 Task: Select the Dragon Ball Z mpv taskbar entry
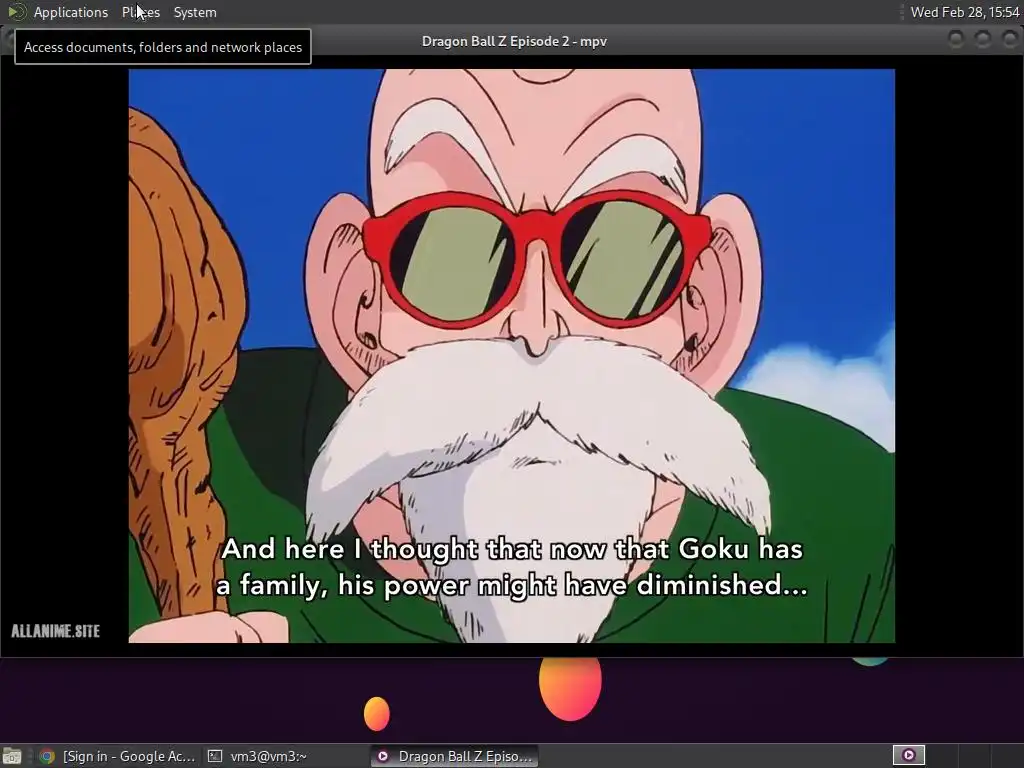click(455, 756)
